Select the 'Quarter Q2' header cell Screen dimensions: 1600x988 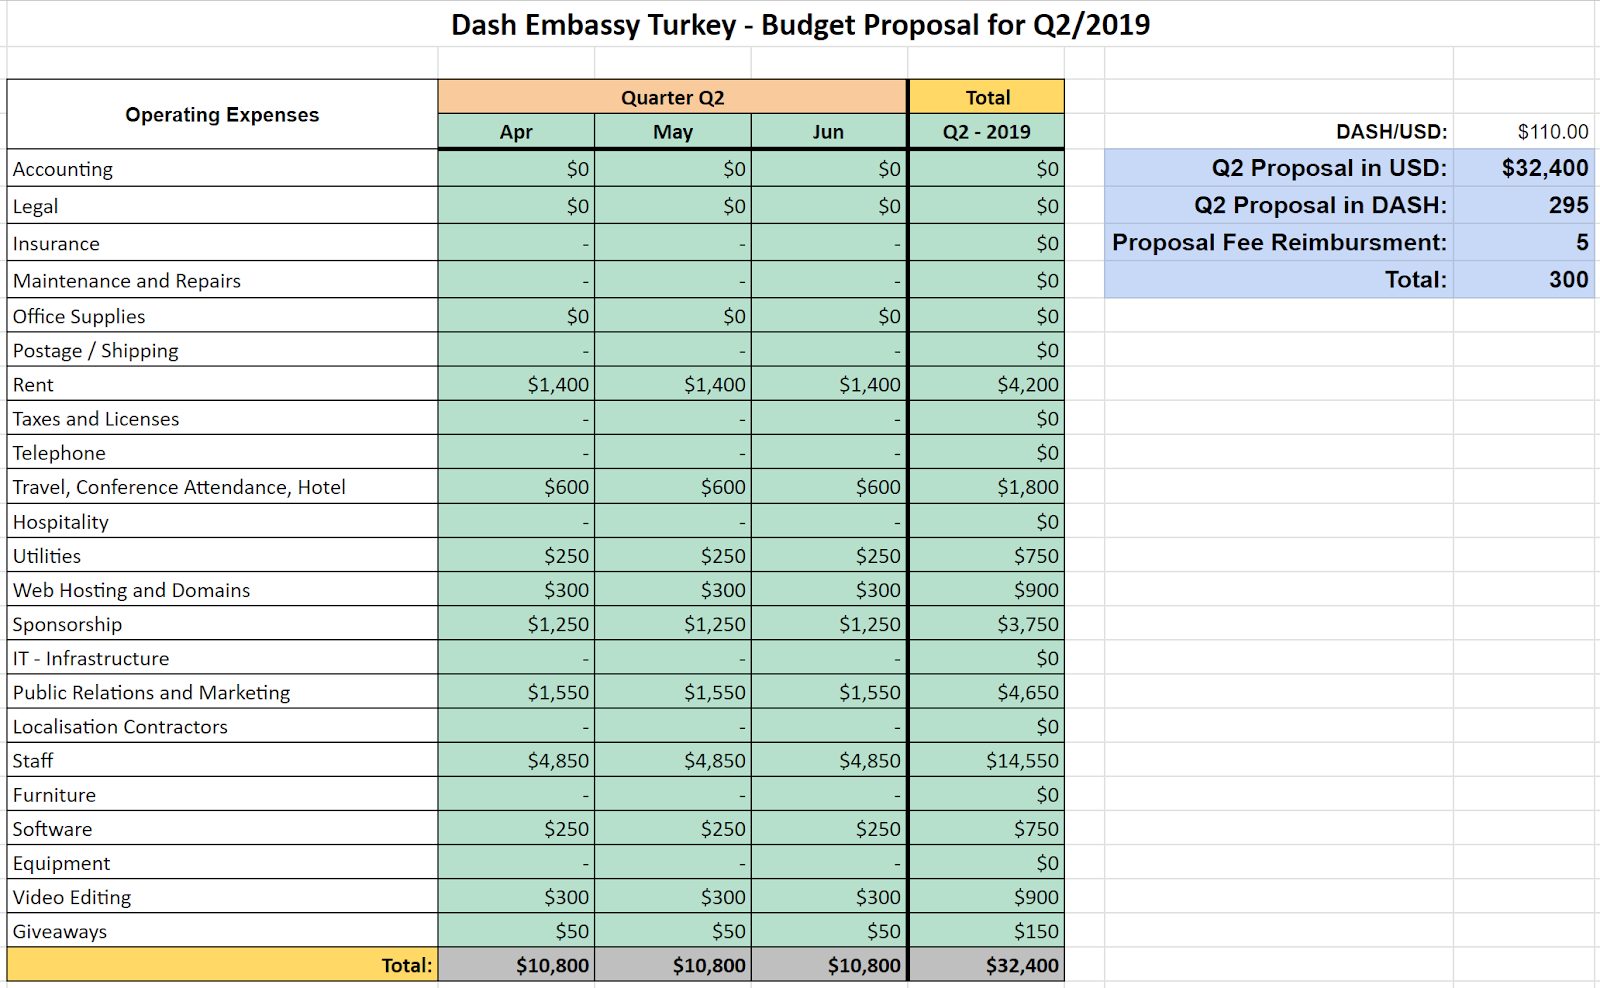[x=672, y=97]
